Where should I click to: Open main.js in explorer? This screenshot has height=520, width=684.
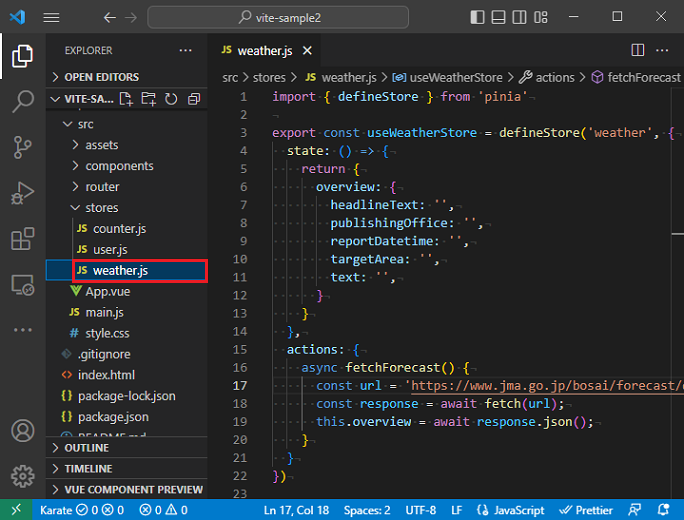(x=127, y=312)
